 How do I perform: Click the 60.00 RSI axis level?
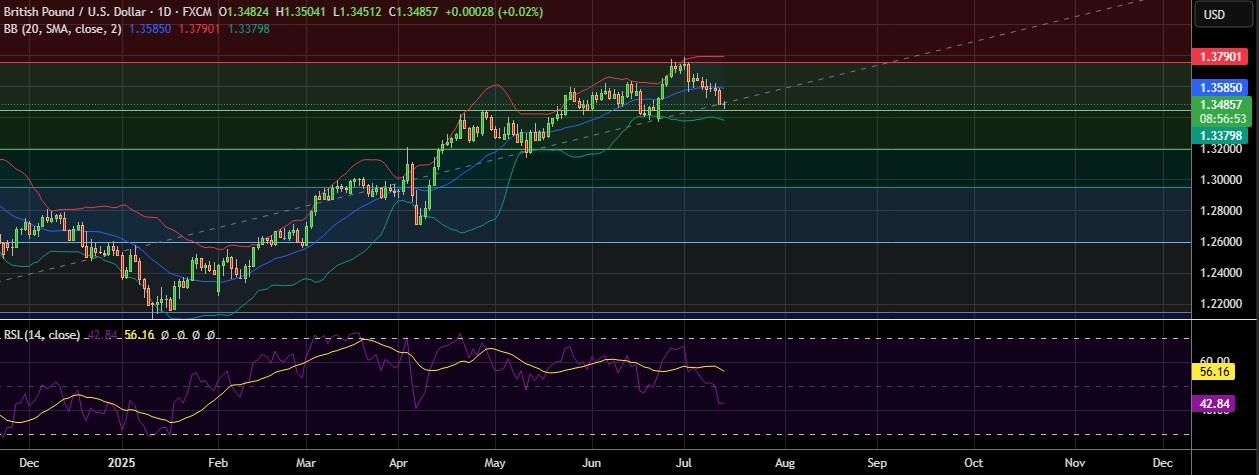tap(1216, 358)
